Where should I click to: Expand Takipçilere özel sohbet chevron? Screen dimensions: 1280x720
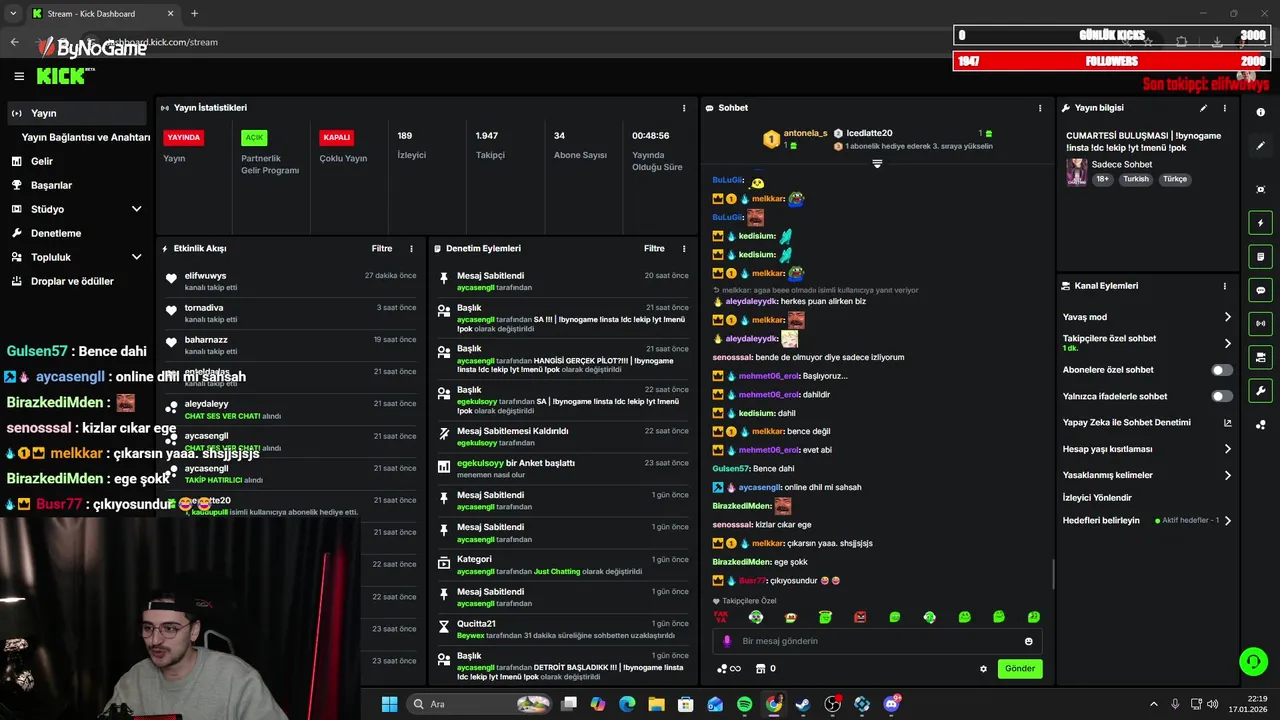[x=1228, y=343]
